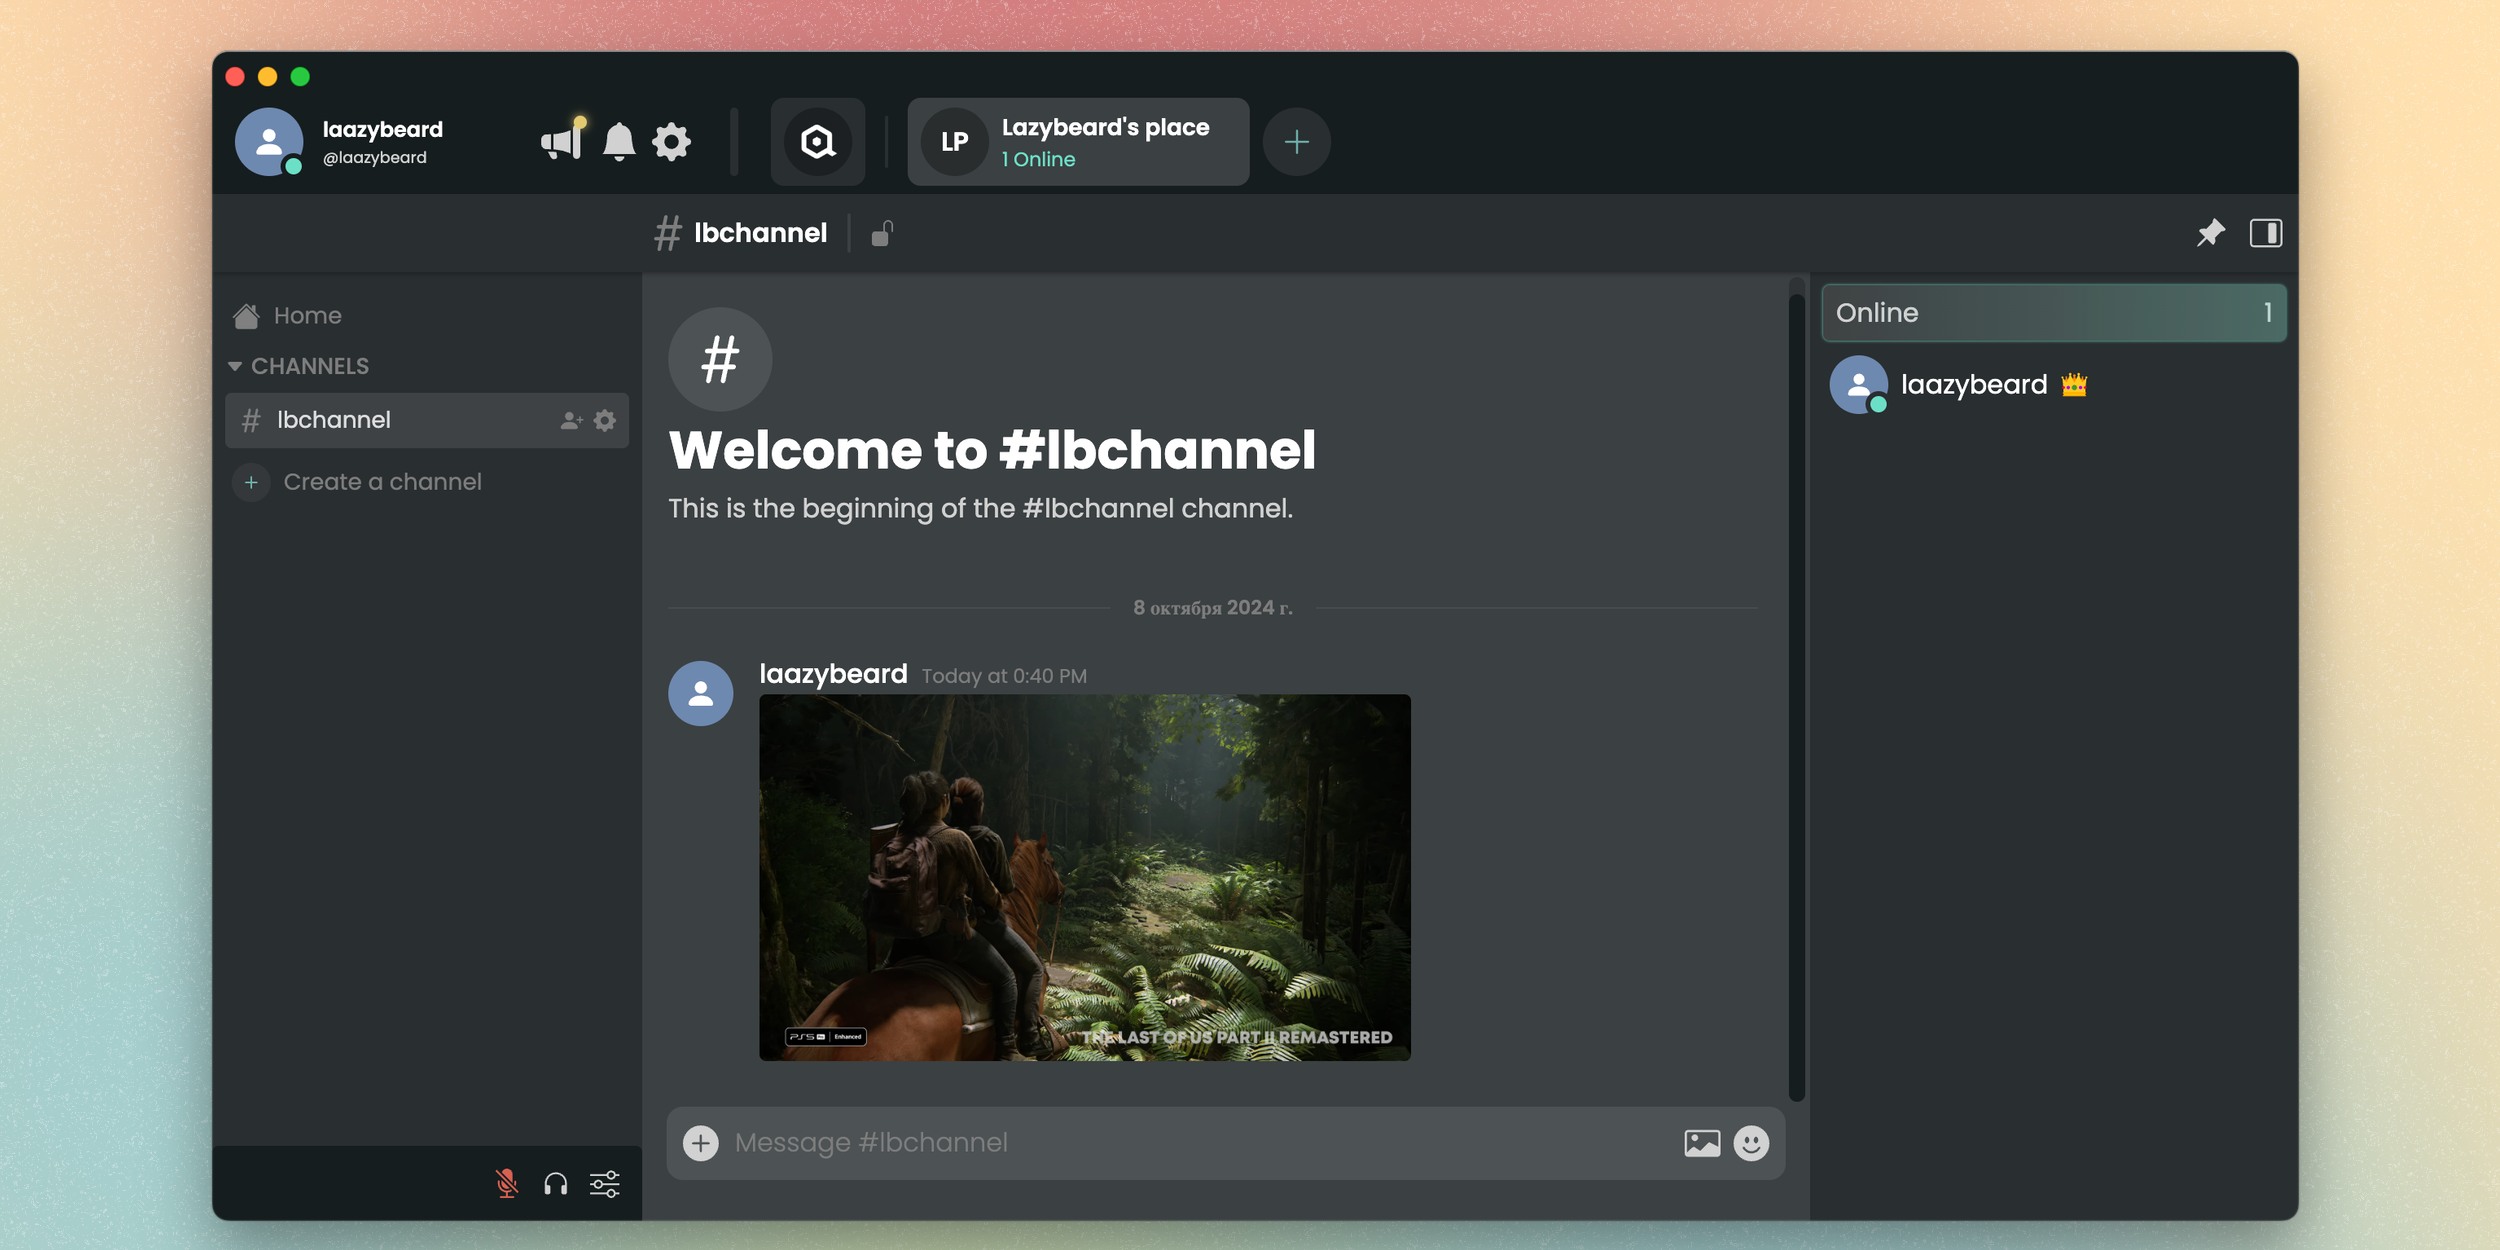Close the window with red button
Viewport: 2500px width, 1250px height.
[236, 77]
